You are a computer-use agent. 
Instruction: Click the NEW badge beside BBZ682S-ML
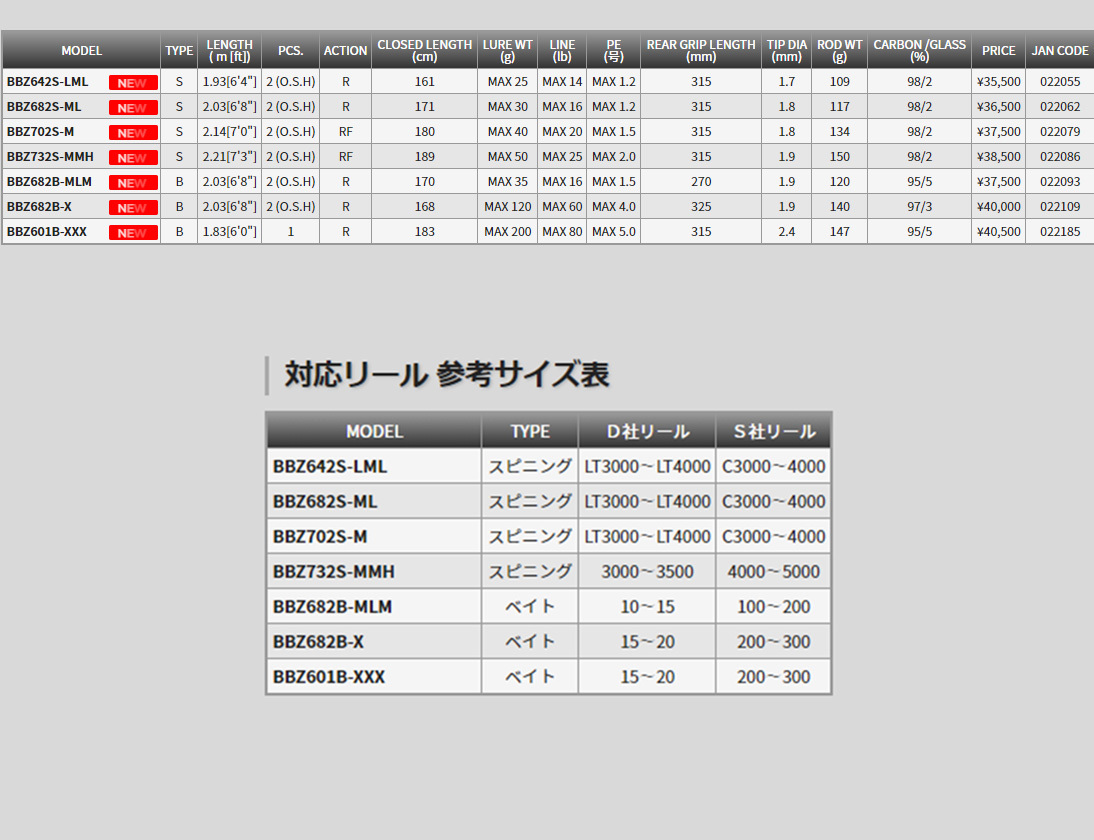click(133, 108)
